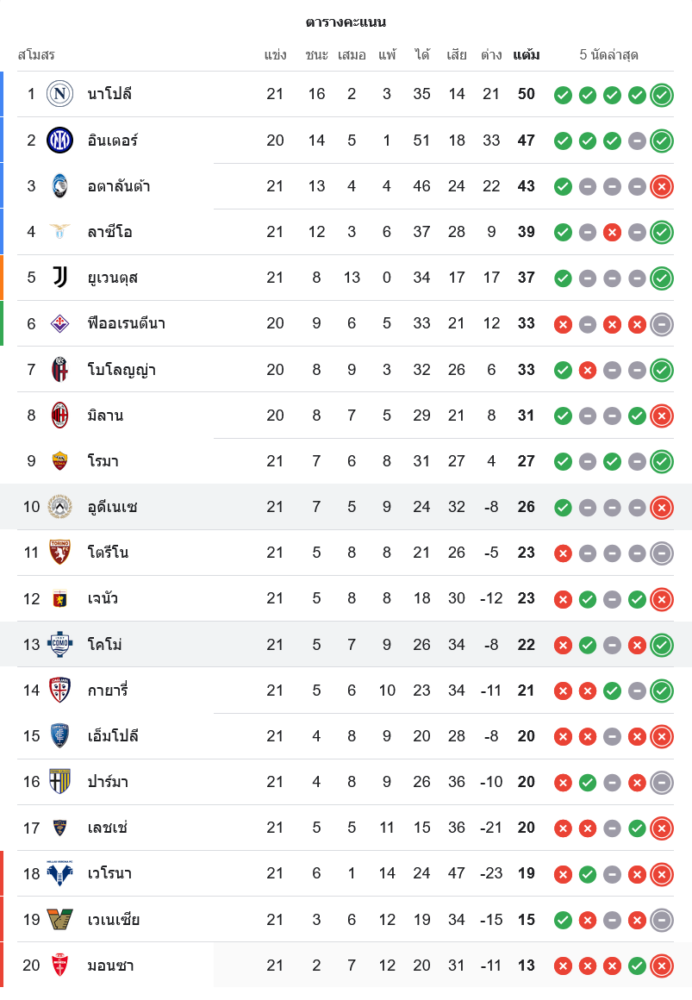This screenshot has width=692, height=1000.
Task: Click the Venezia club crest icon
Action: [60, 919]
